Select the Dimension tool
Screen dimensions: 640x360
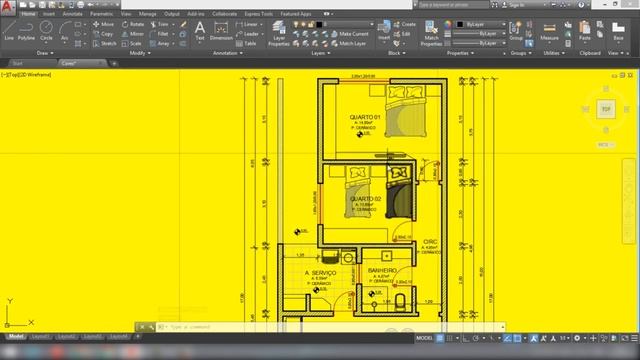[x=221, y=31]
